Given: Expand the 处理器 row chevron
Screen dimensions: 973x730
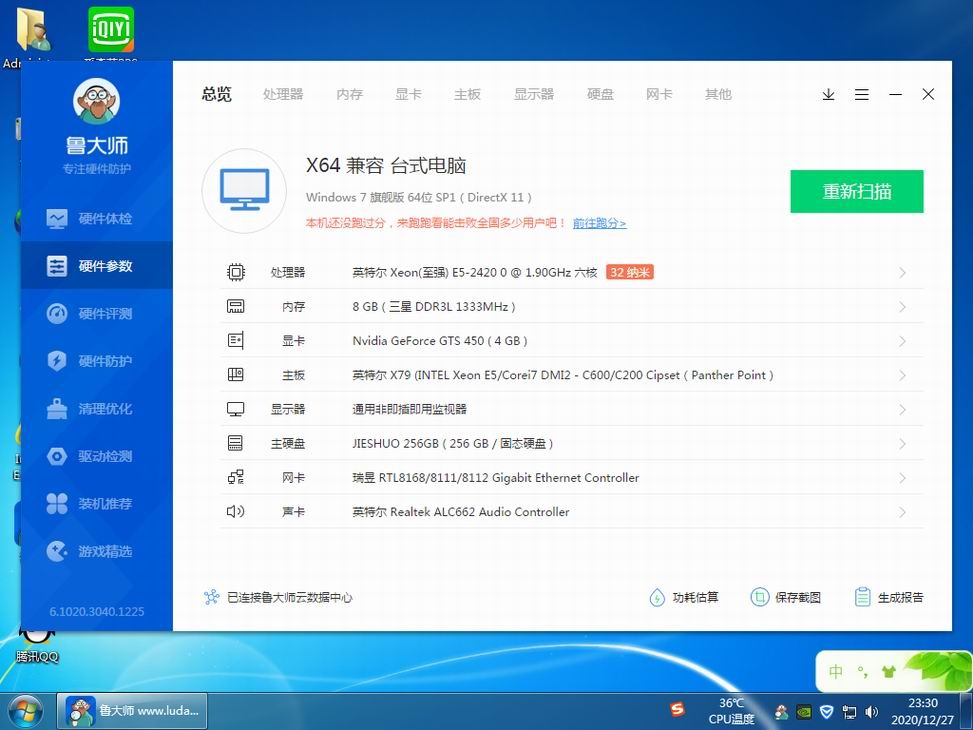Looking at the screenshot, I should coord(903,273).
